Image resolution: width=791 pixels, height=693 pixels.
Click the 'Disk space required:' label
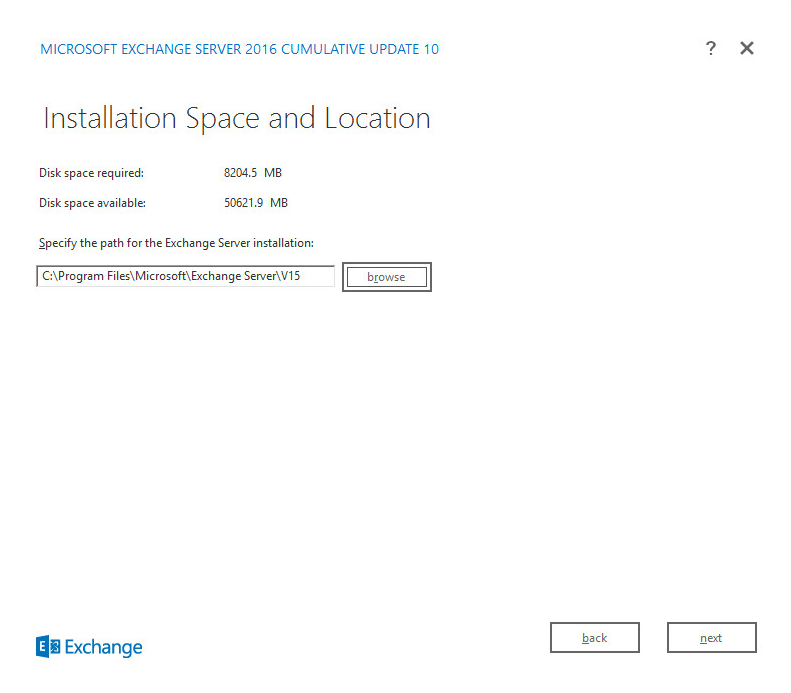(x=91, y=173)
